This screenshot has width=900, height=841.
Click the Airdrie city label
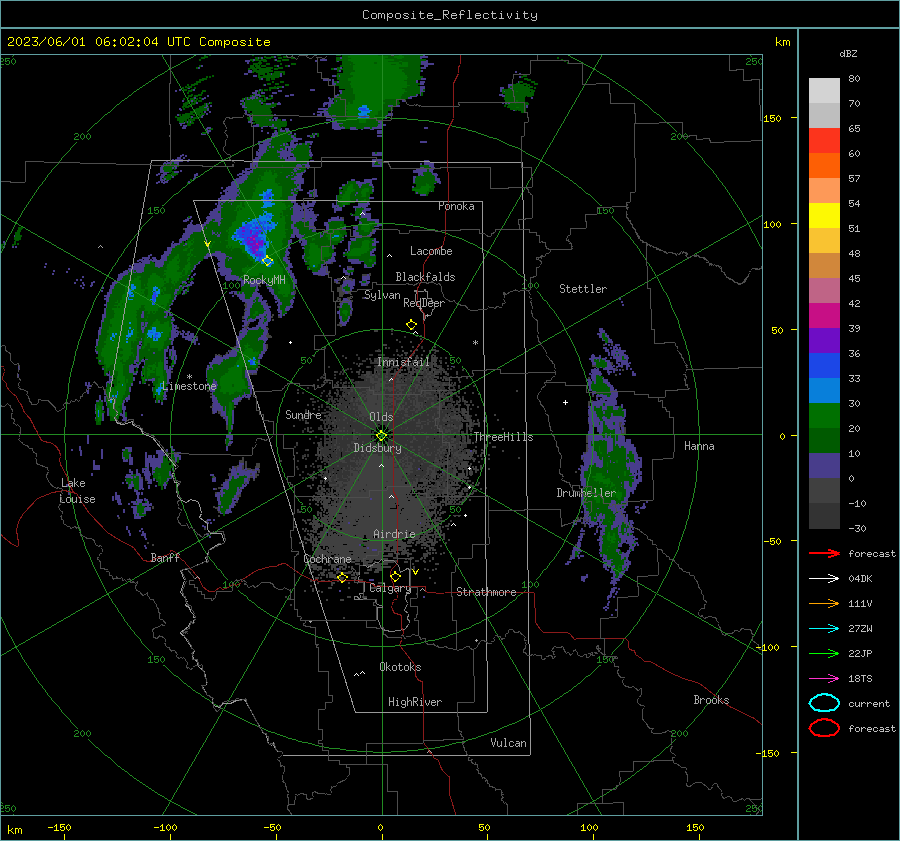(394, 534)
